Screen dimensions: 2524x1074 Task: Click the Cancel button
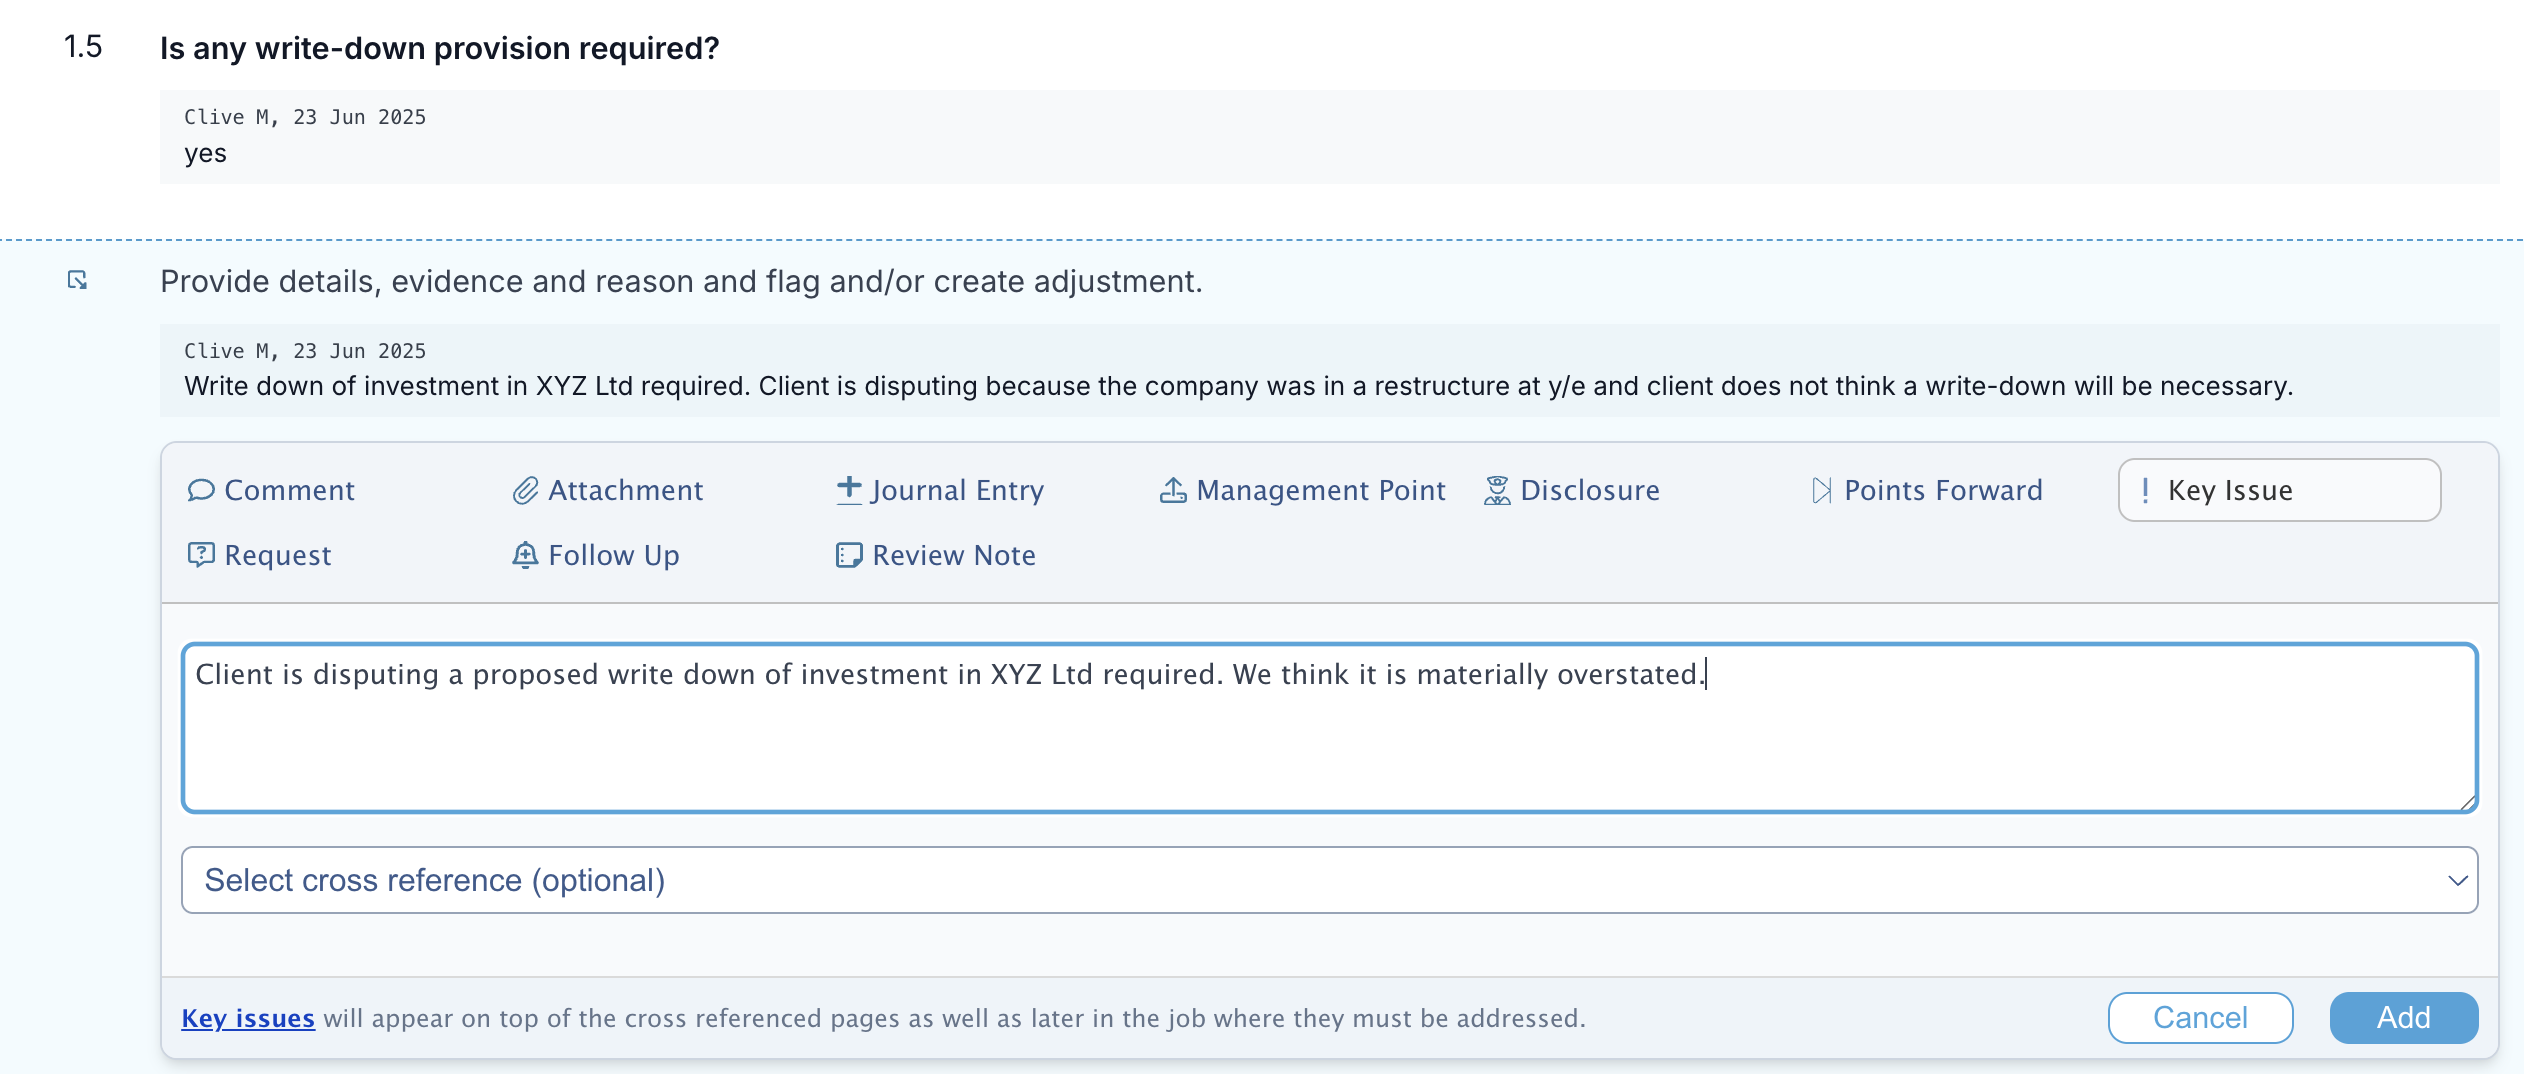[2200, 1018]
